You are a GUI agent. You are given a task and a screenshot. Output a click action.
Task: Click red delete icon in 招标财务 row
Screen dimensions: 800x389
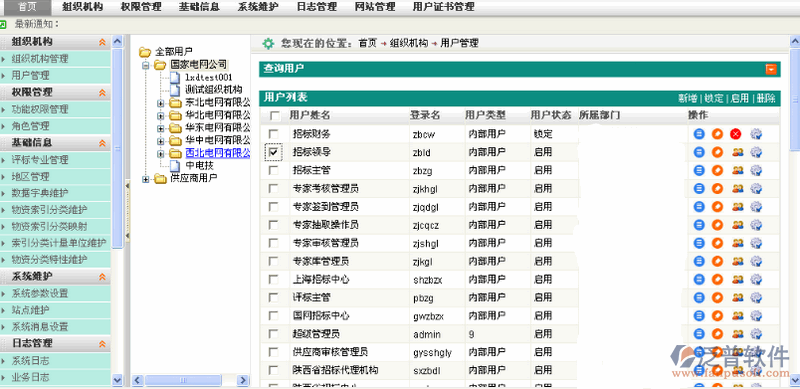(735, 134)
